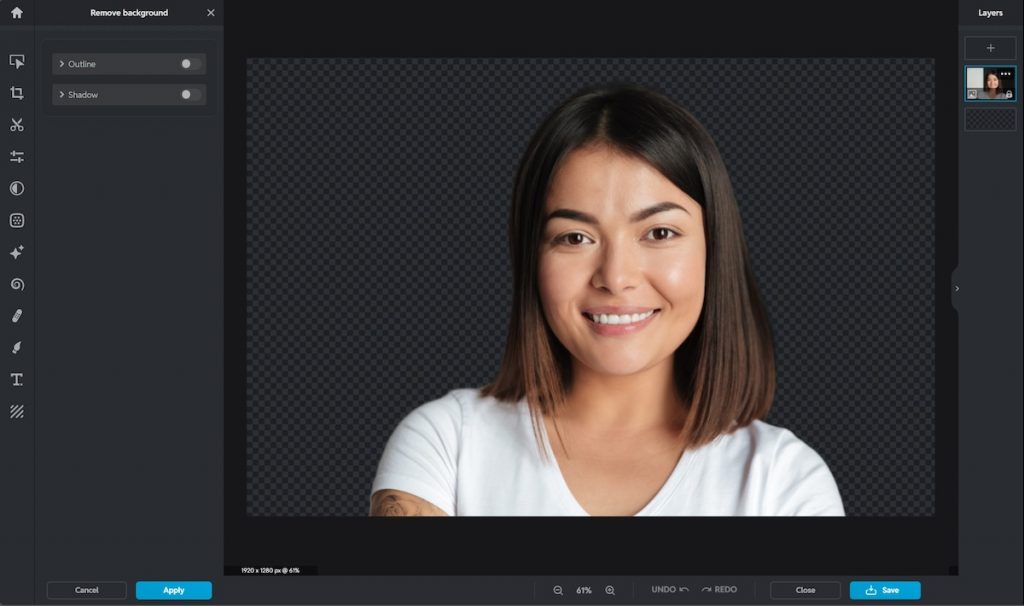Enable the Outline toggle
This screenshot has height=606, width=1024.
[x=191, y=64]
